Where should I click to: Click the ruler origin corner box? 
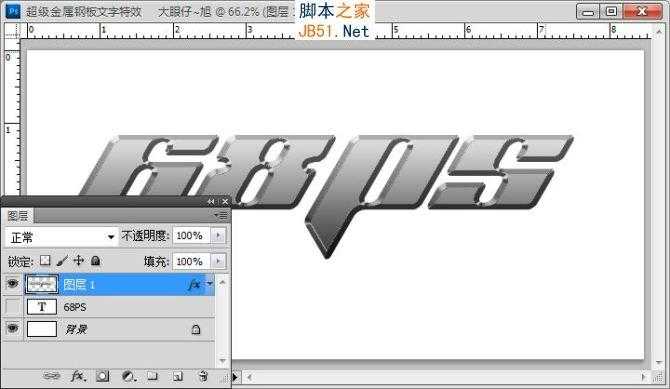click(12, 30)
